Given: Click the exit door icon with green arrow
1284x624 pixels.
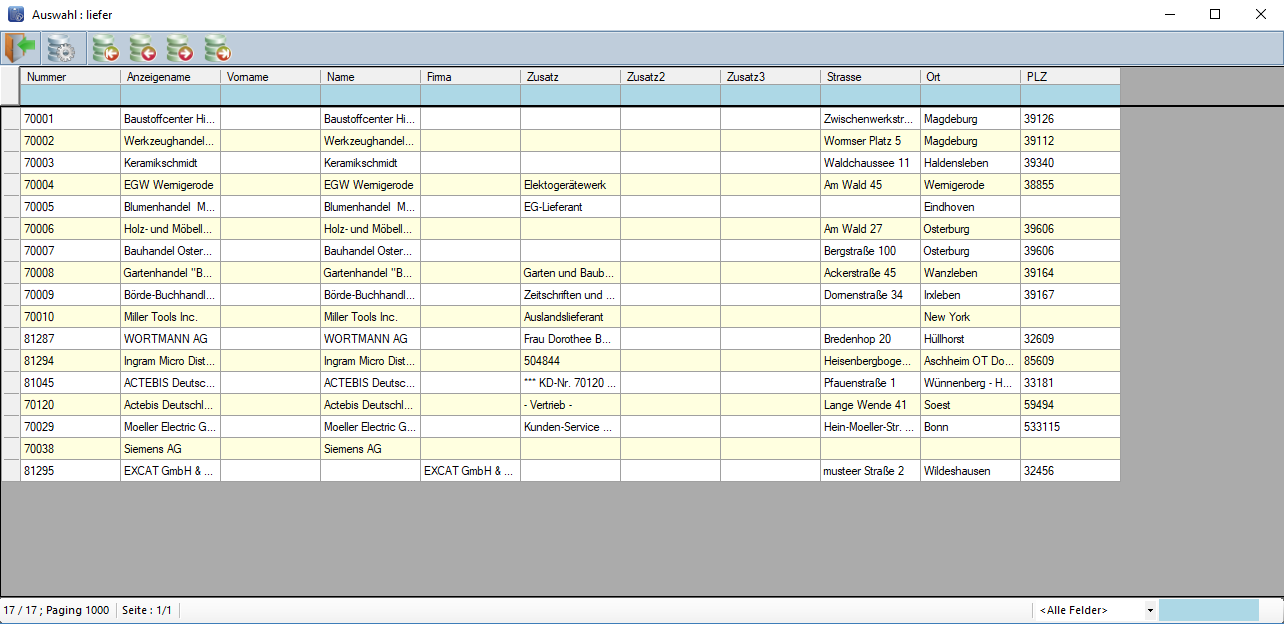Looking at the screenshot, I should (x=19, y=48).
